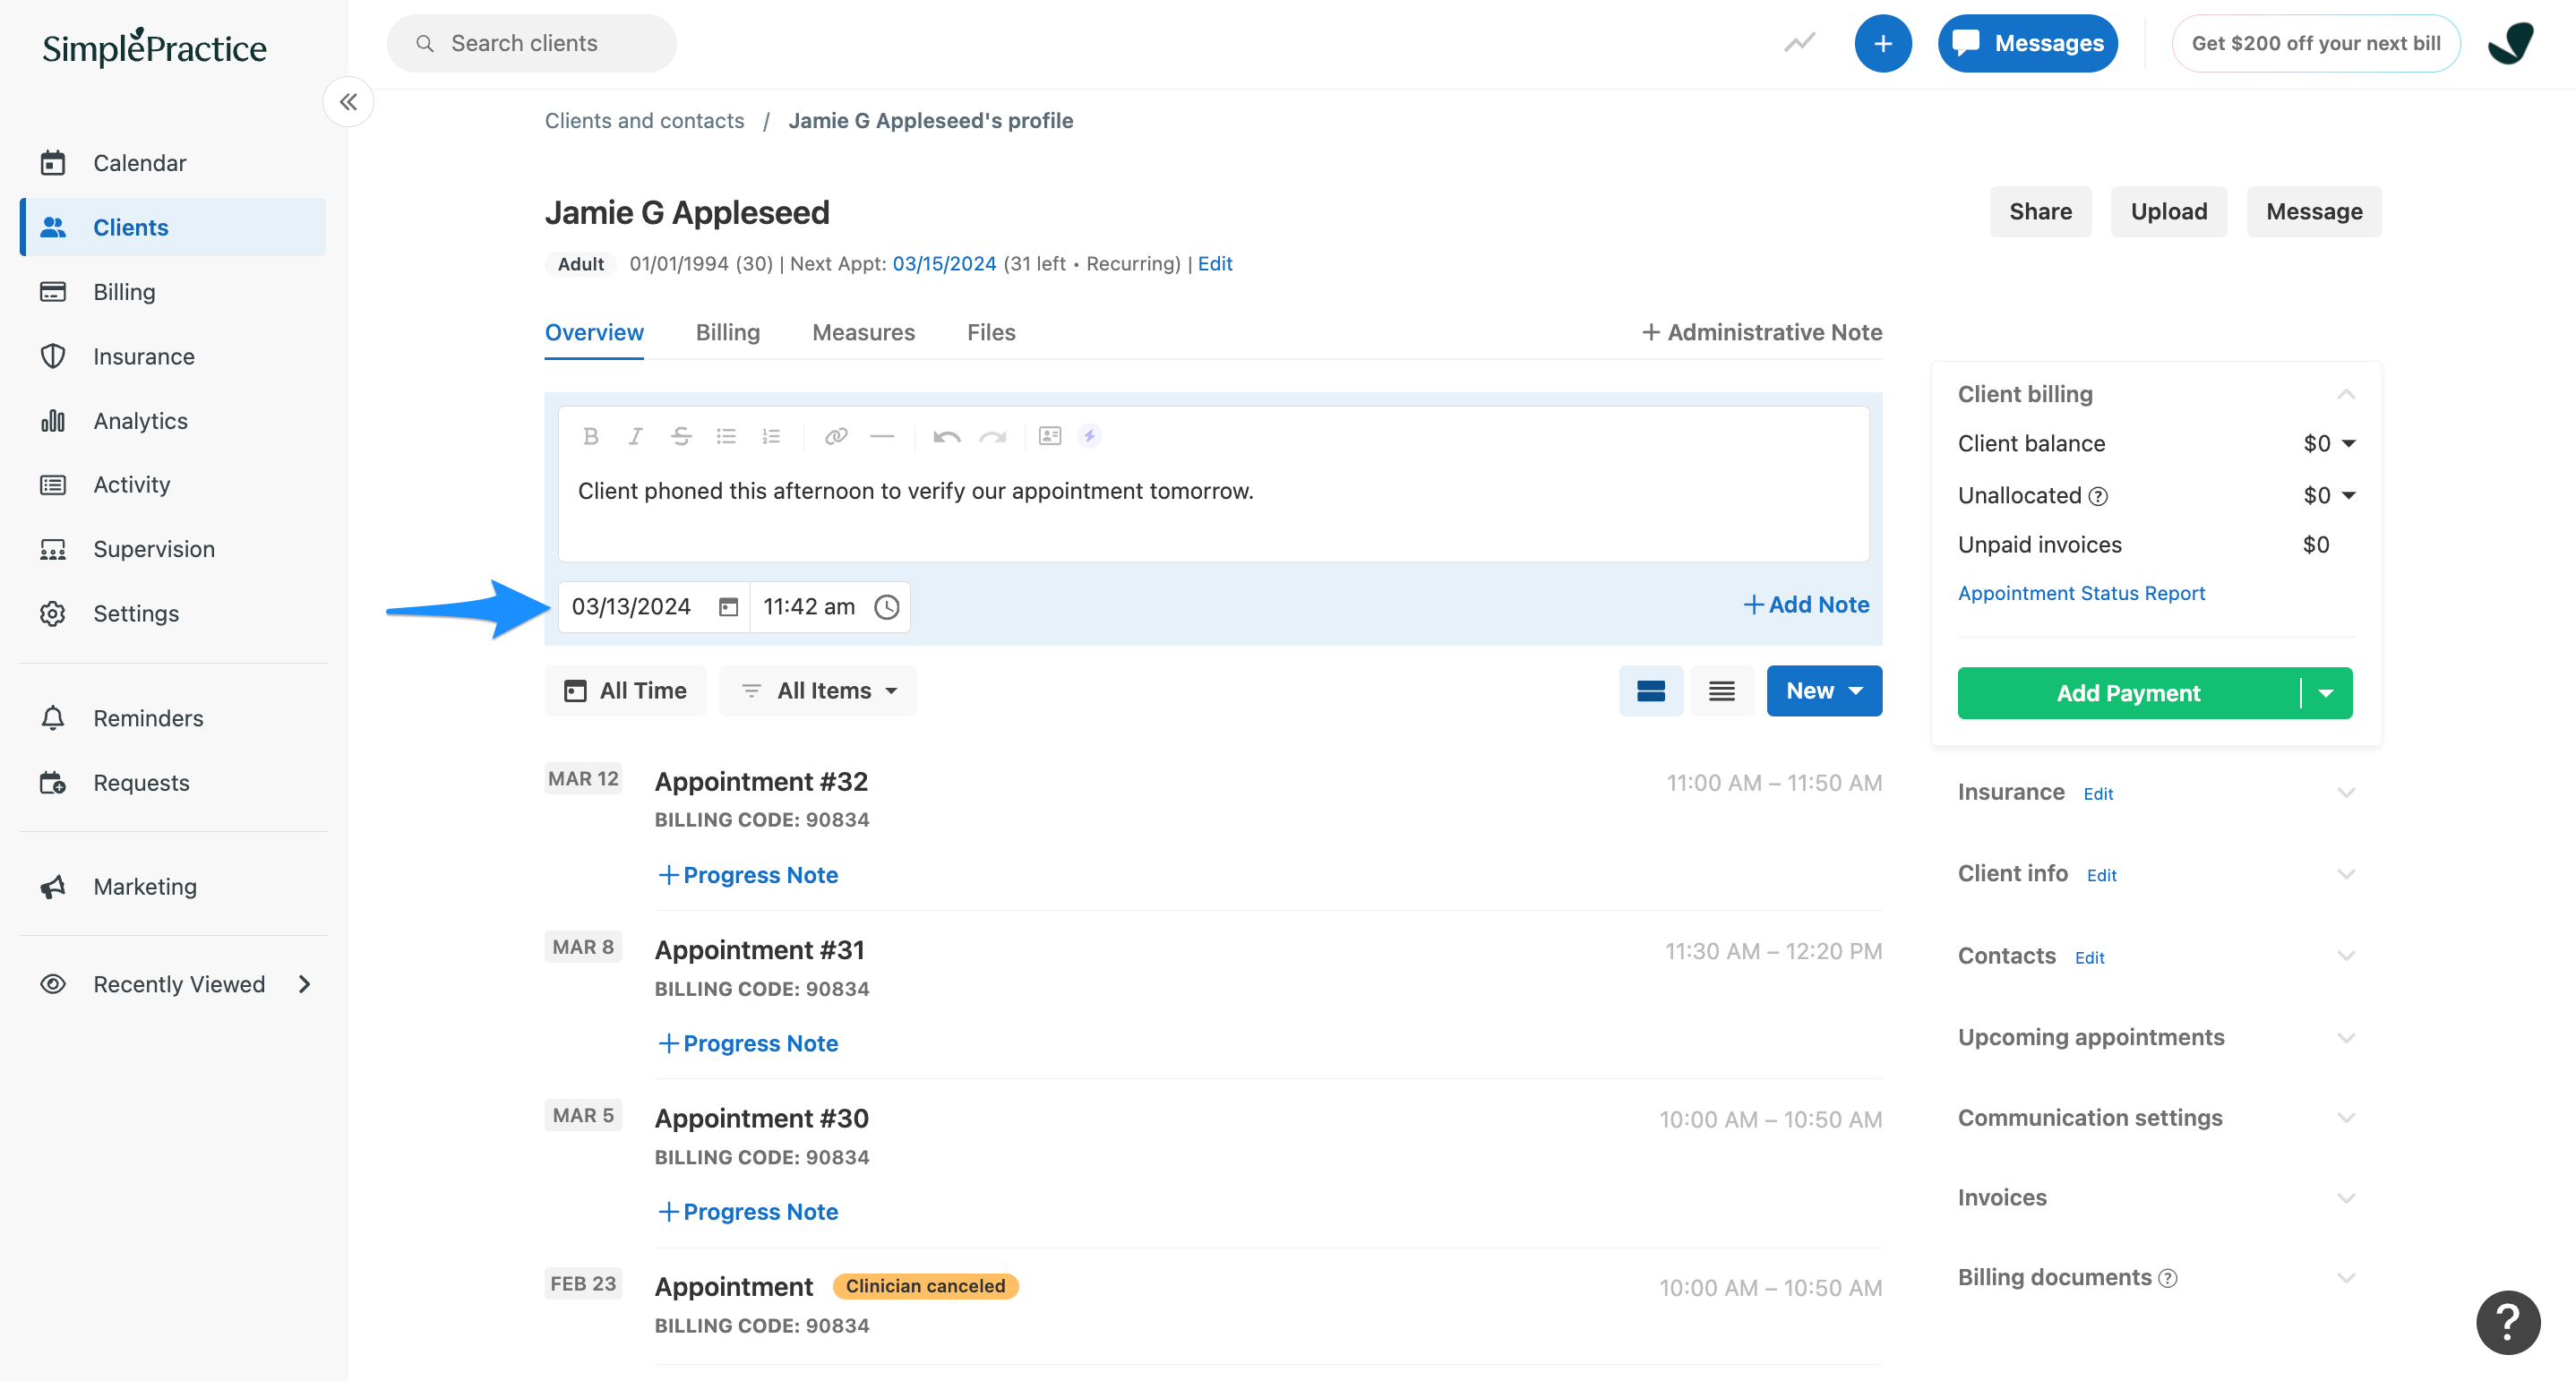Click the blue plus create button
This screenshot has height=1381, width=2576.
[x=1882, y=43]
